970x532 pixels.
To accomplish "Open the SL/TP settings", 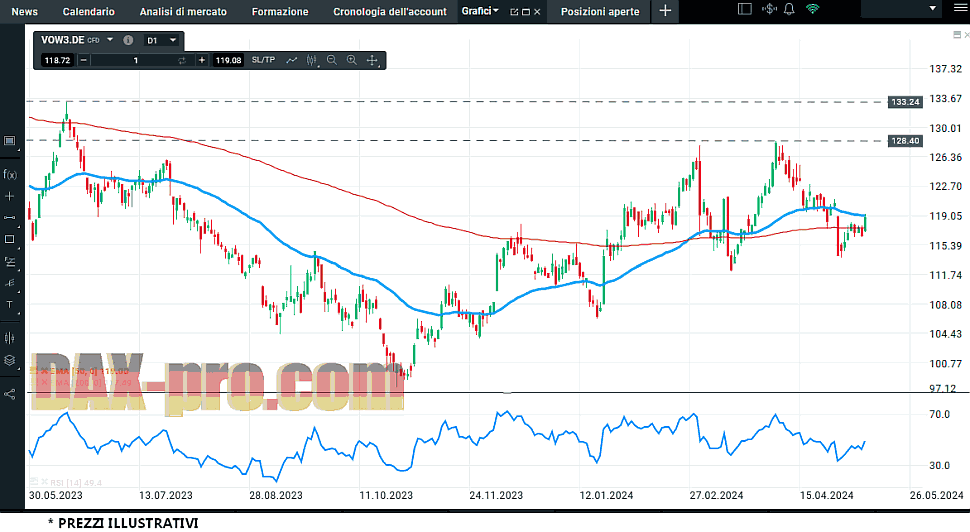I will tap(263, 59).
